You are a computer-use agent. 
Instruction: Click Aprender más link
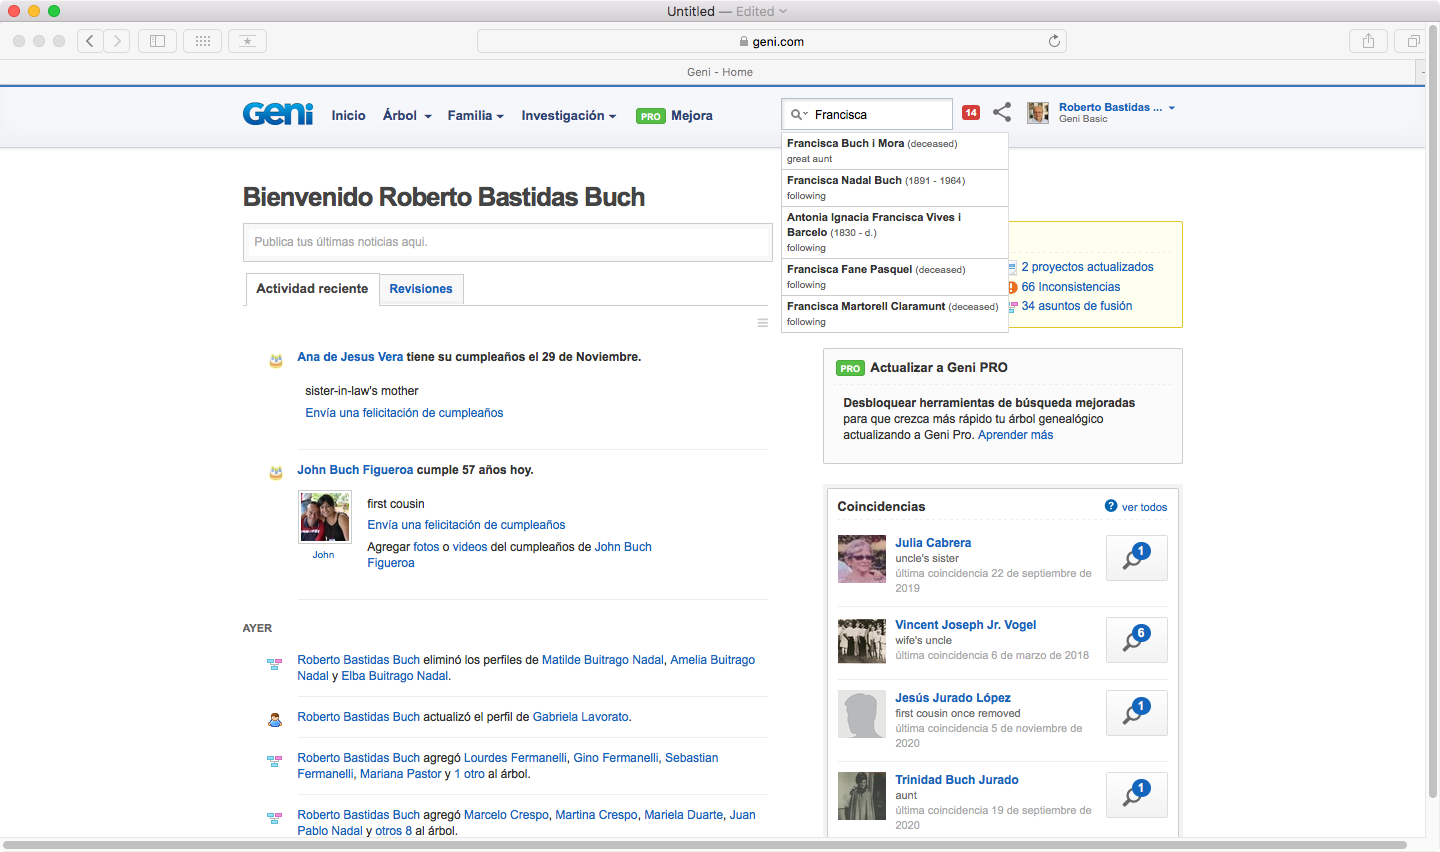[1015, 435]
